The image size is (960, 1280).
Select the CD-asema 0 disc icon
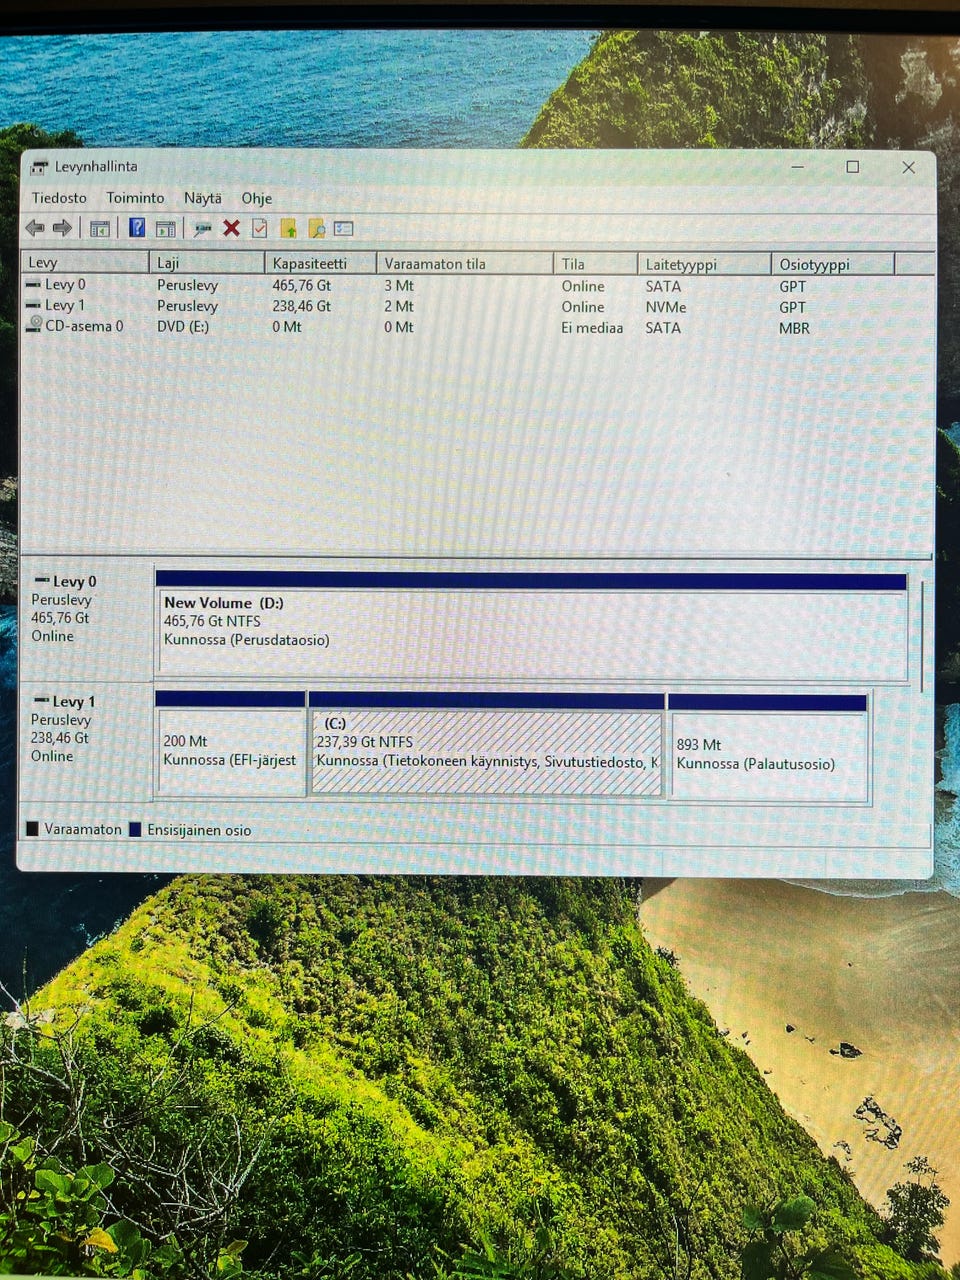[34, 325]
